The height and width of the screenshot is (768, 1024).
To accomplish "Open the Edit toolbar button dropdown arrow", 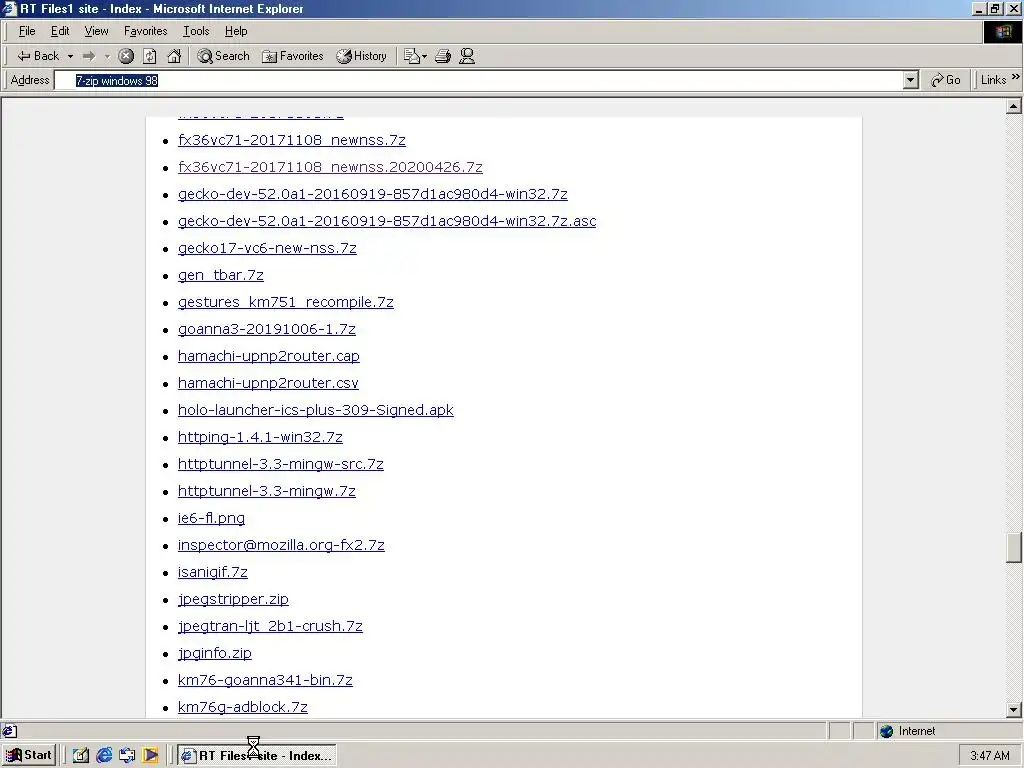I will (424, 56).
